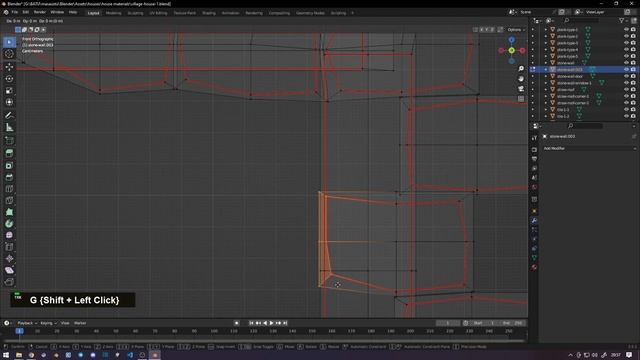Toggle the perspective/orthographic grid icon
The height and width of the screenshot is (360, 640).
(521, 98)
